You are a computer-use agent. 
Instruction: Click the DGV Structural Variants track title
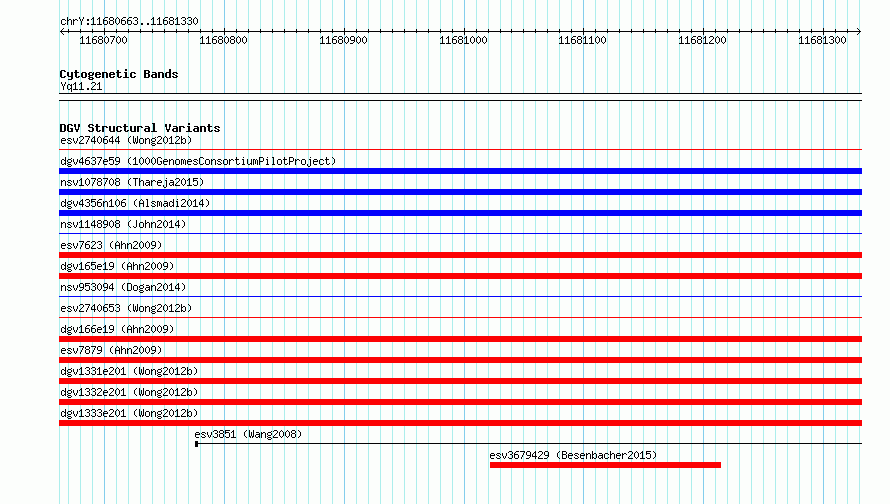point(140,128)
